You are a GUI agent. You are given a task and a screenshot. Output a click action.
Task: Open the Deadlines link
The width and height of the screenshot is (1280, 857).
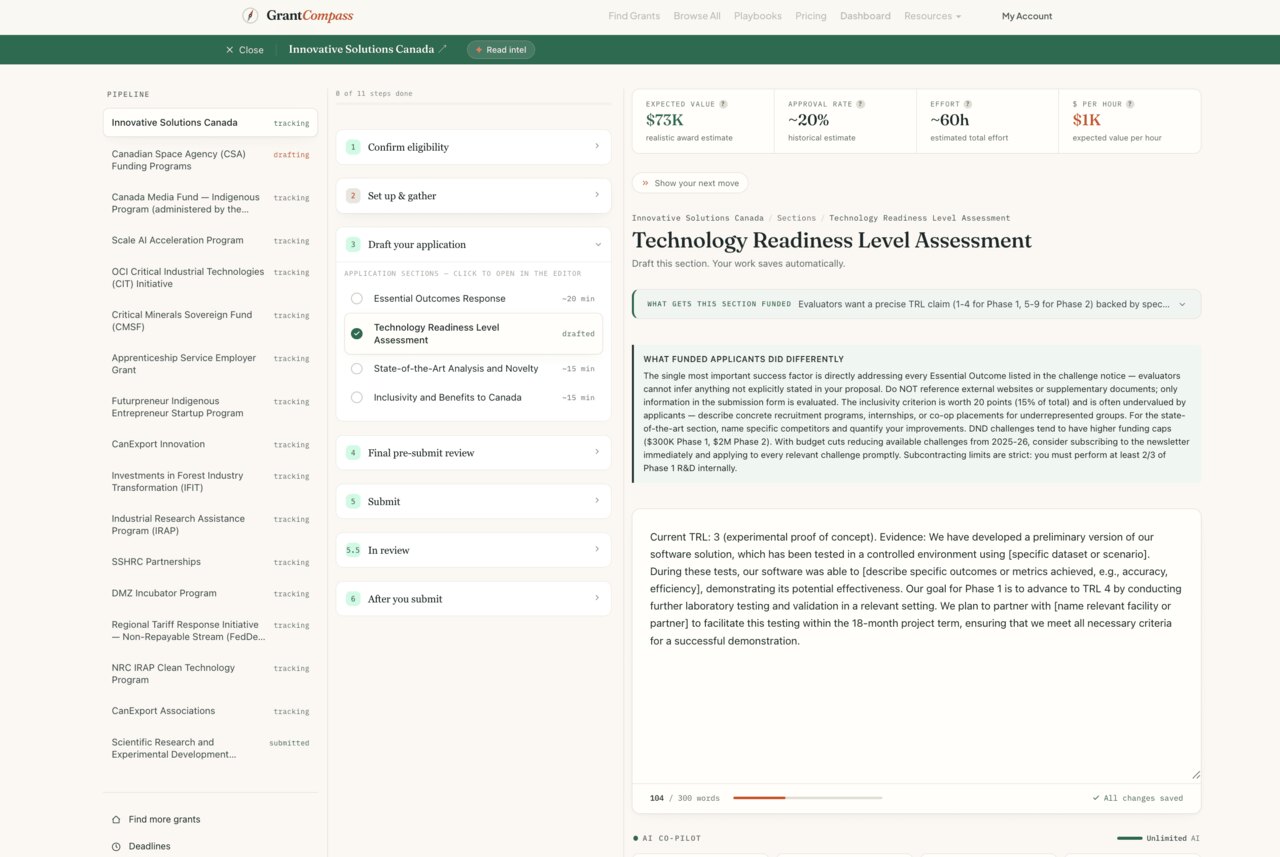(x=149, y=846)
